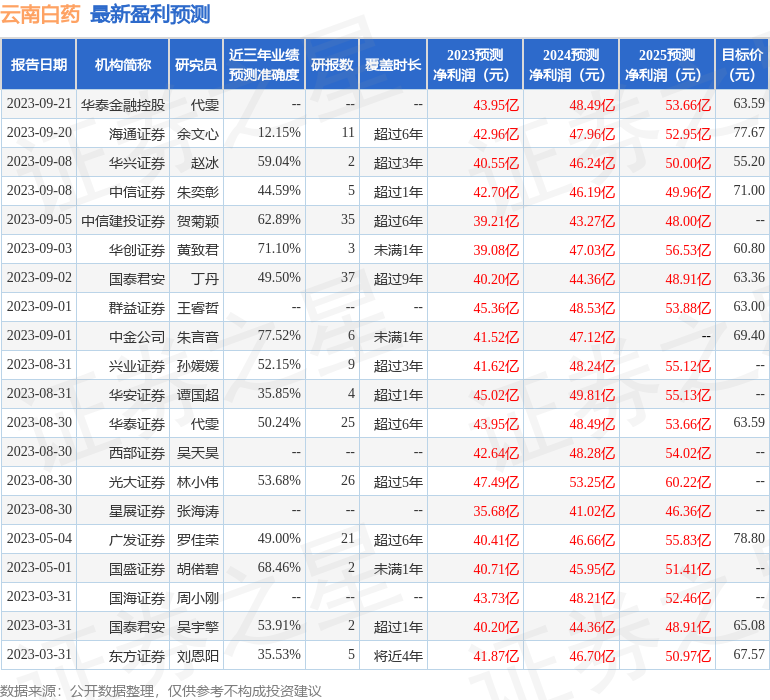
Task: Click researcher 丁丹
Action: tap(205, 279)
